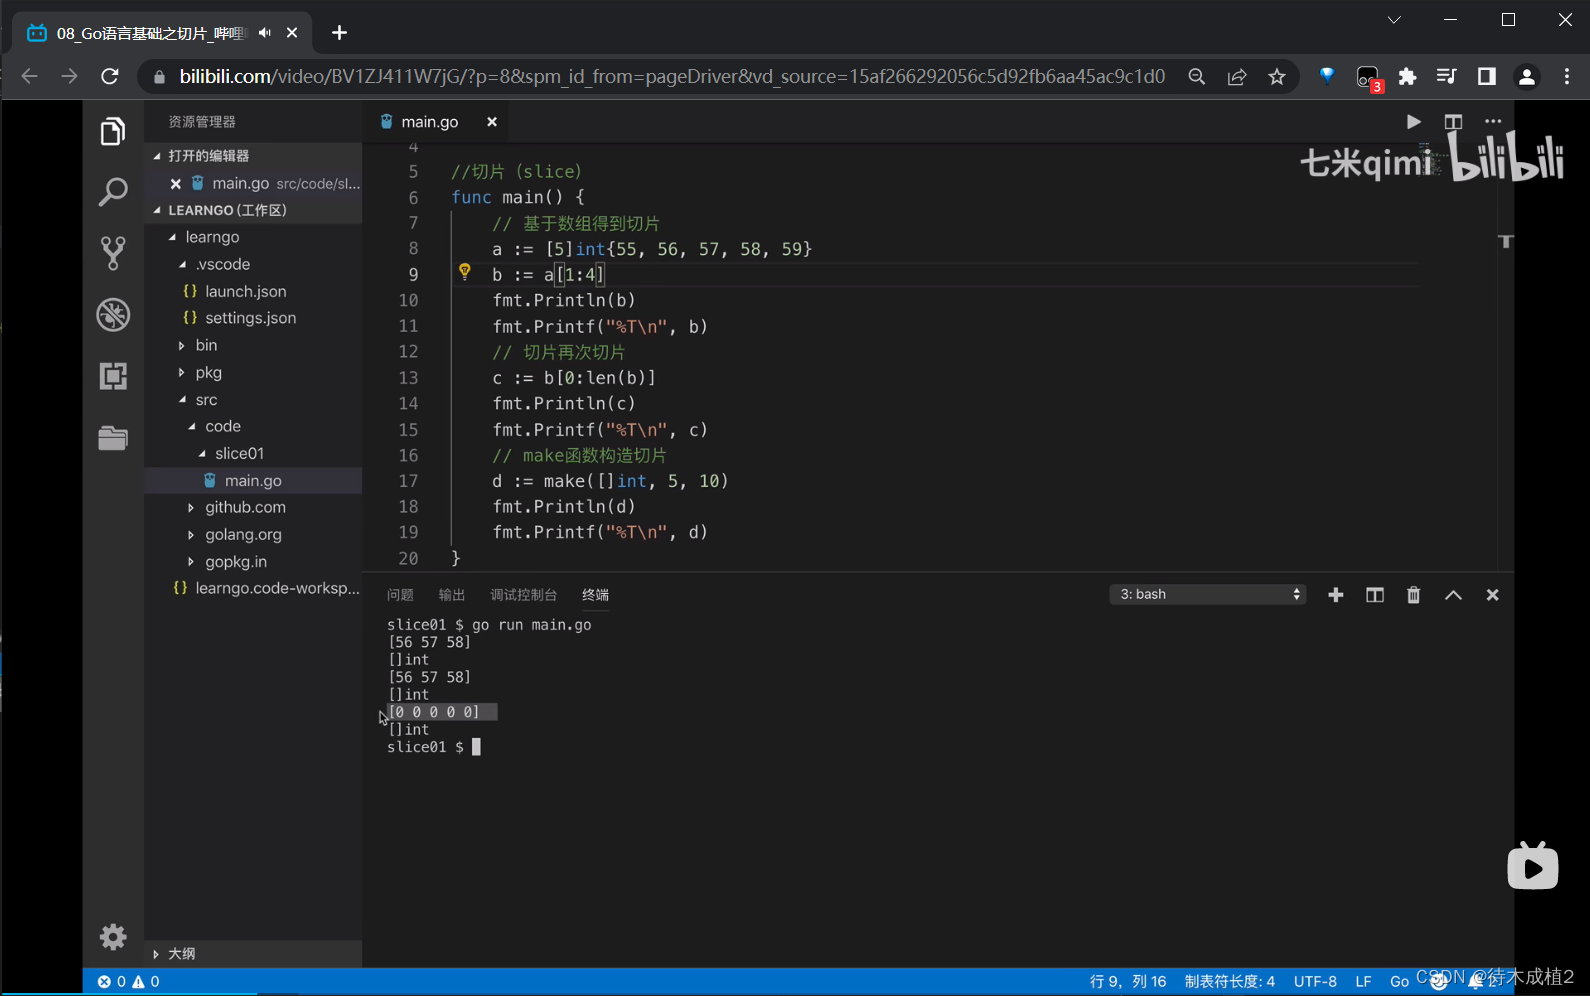This screenshot has width=1590, height=996.
Task: Select the terminal 3: bash dropdown
Action: tap(1208, 595)
